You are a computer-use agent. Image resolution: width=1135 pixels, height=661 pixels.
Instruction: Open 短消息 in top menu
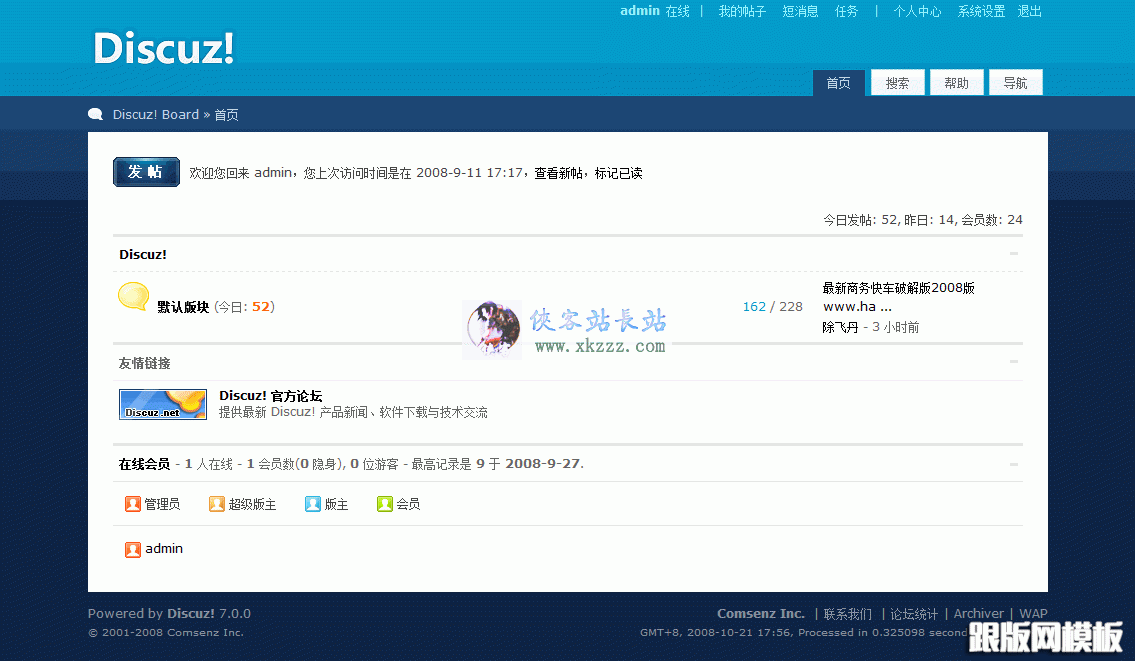click(801, 11)
